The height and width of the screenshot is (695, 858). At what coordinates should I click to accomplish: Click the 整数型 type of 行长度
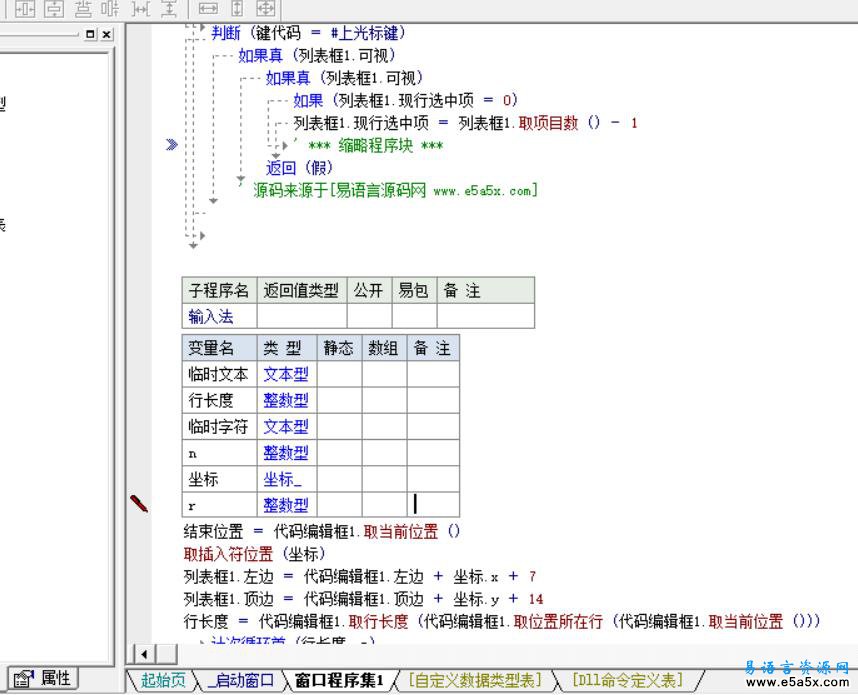[287, 401]
